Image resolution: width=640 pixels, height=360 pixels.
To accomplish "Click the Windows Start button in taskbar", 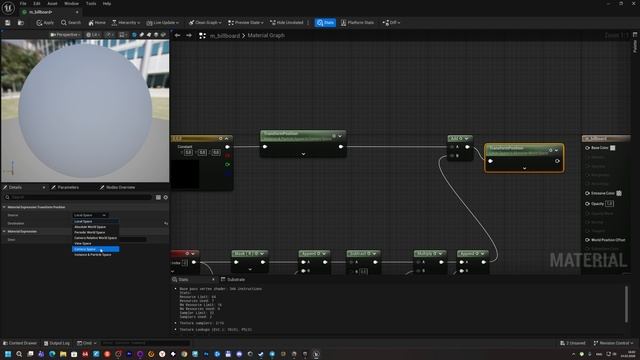I will click(8, 354).
